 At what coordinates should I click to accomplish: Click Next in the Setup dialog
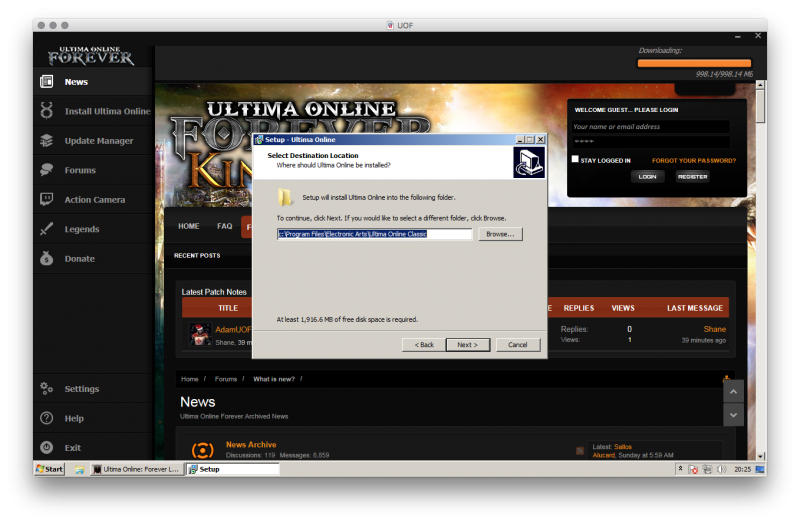pos(468,345)
